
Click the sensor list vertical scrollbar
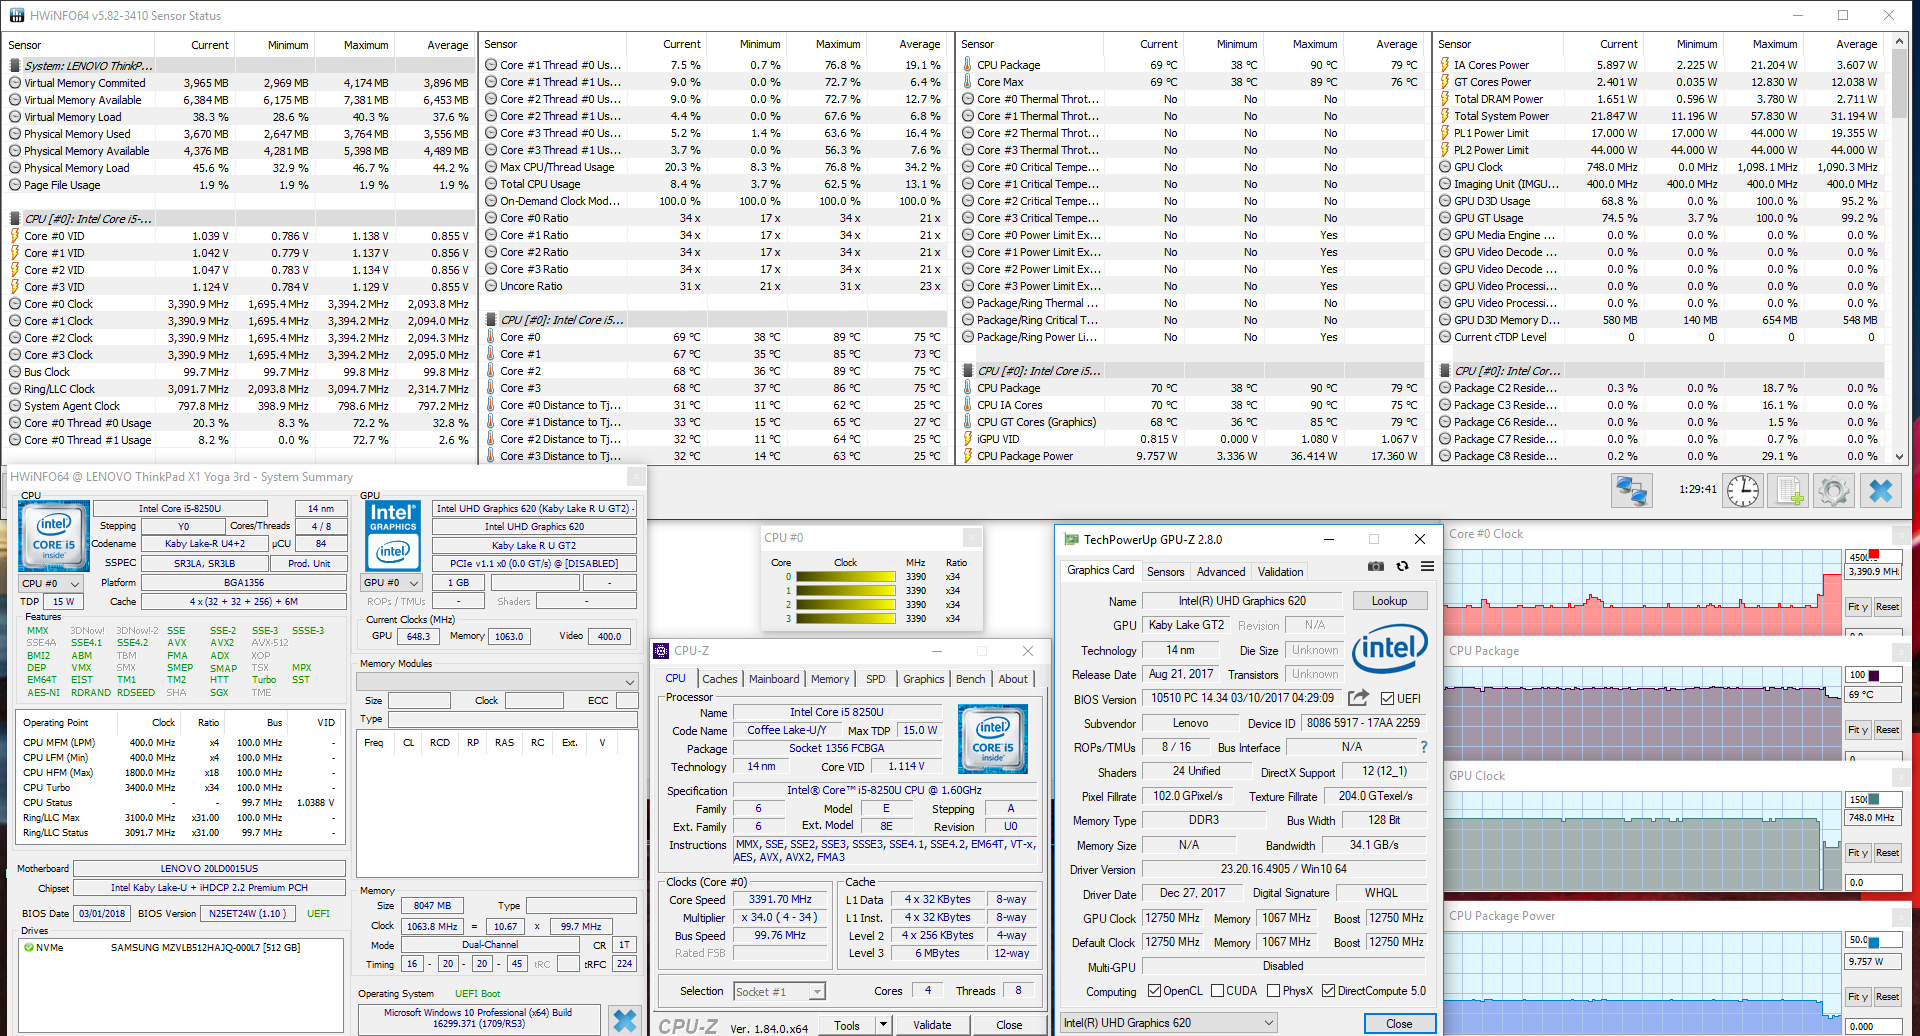click(1899, 250)
